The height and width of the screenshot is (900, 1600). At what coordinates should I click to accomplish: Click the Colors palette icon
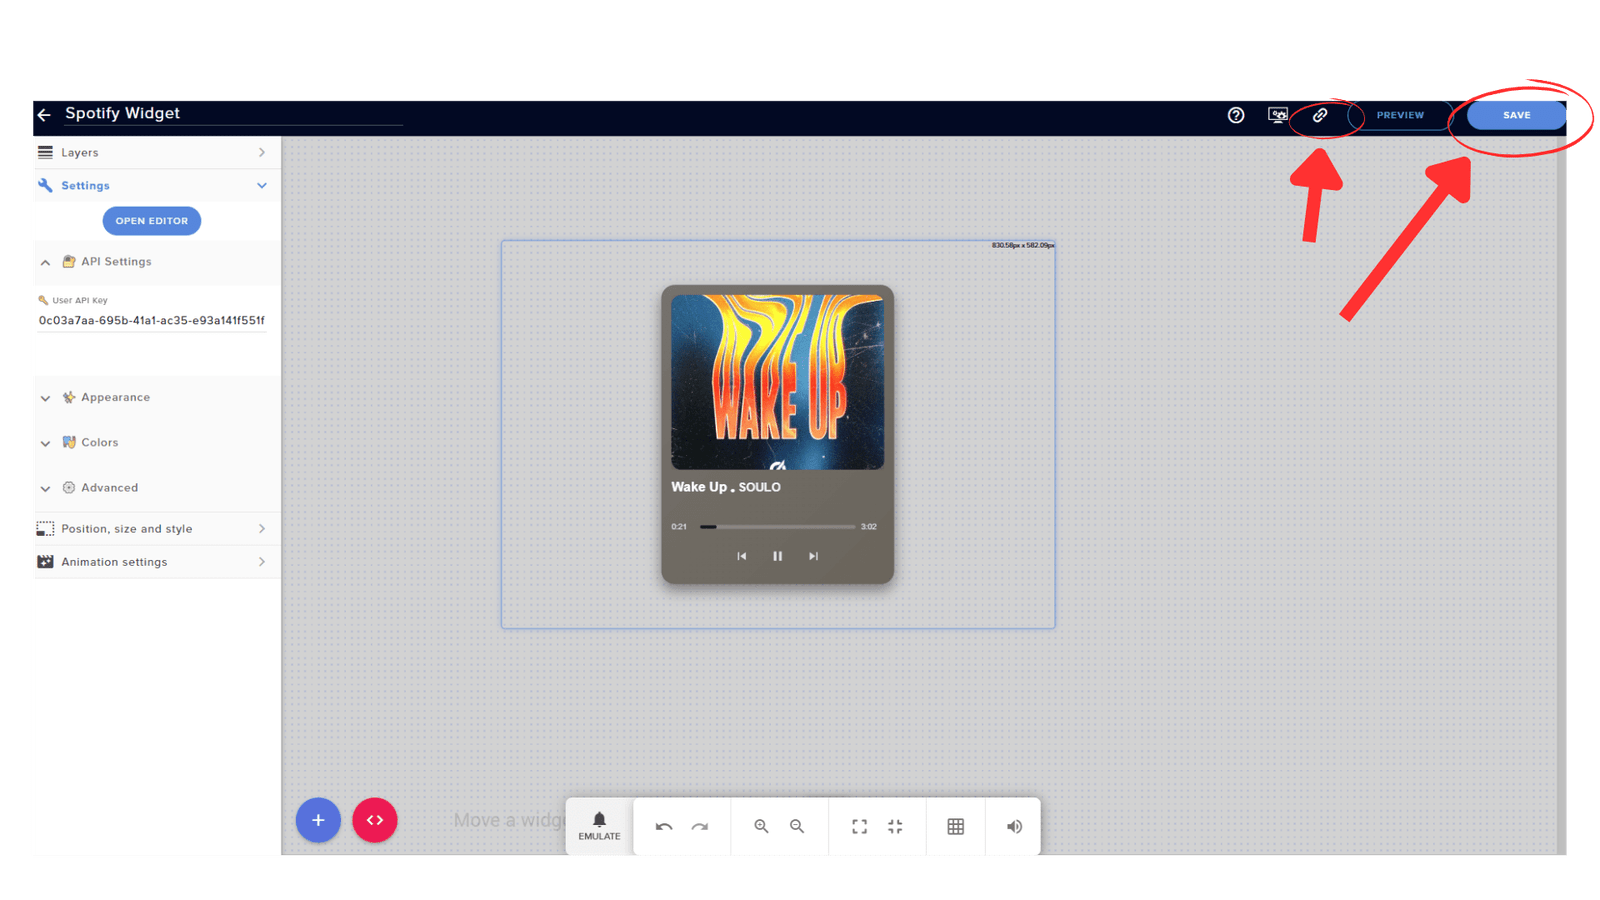coord(69,443)
